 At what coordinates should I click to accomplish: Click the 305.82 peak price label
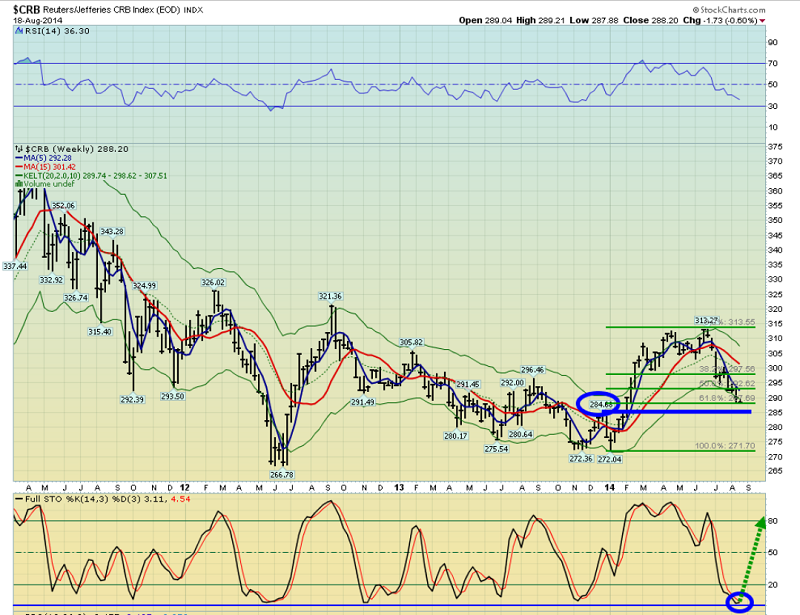411,342
